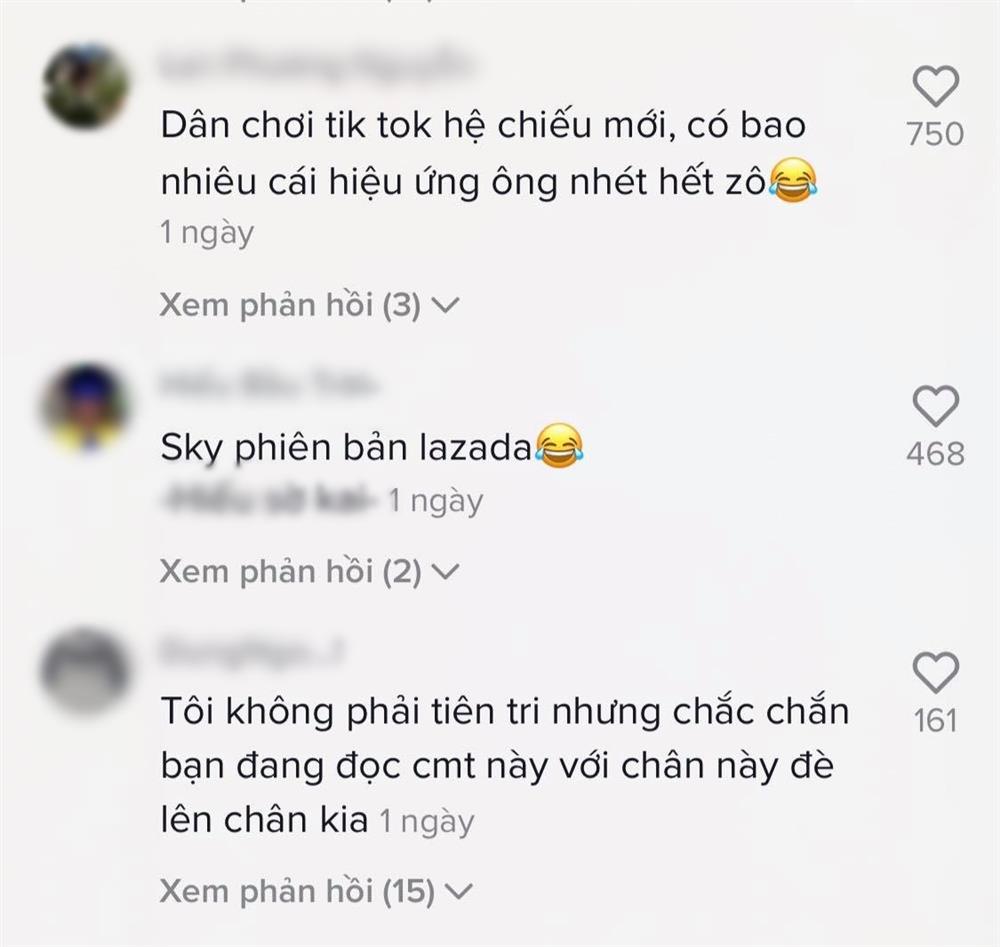Image resolution: width=1000 pixels, height=947 pixels.
Task: Click blurred username above 'Tôi không phải tiên tri'
Action: 250,652
